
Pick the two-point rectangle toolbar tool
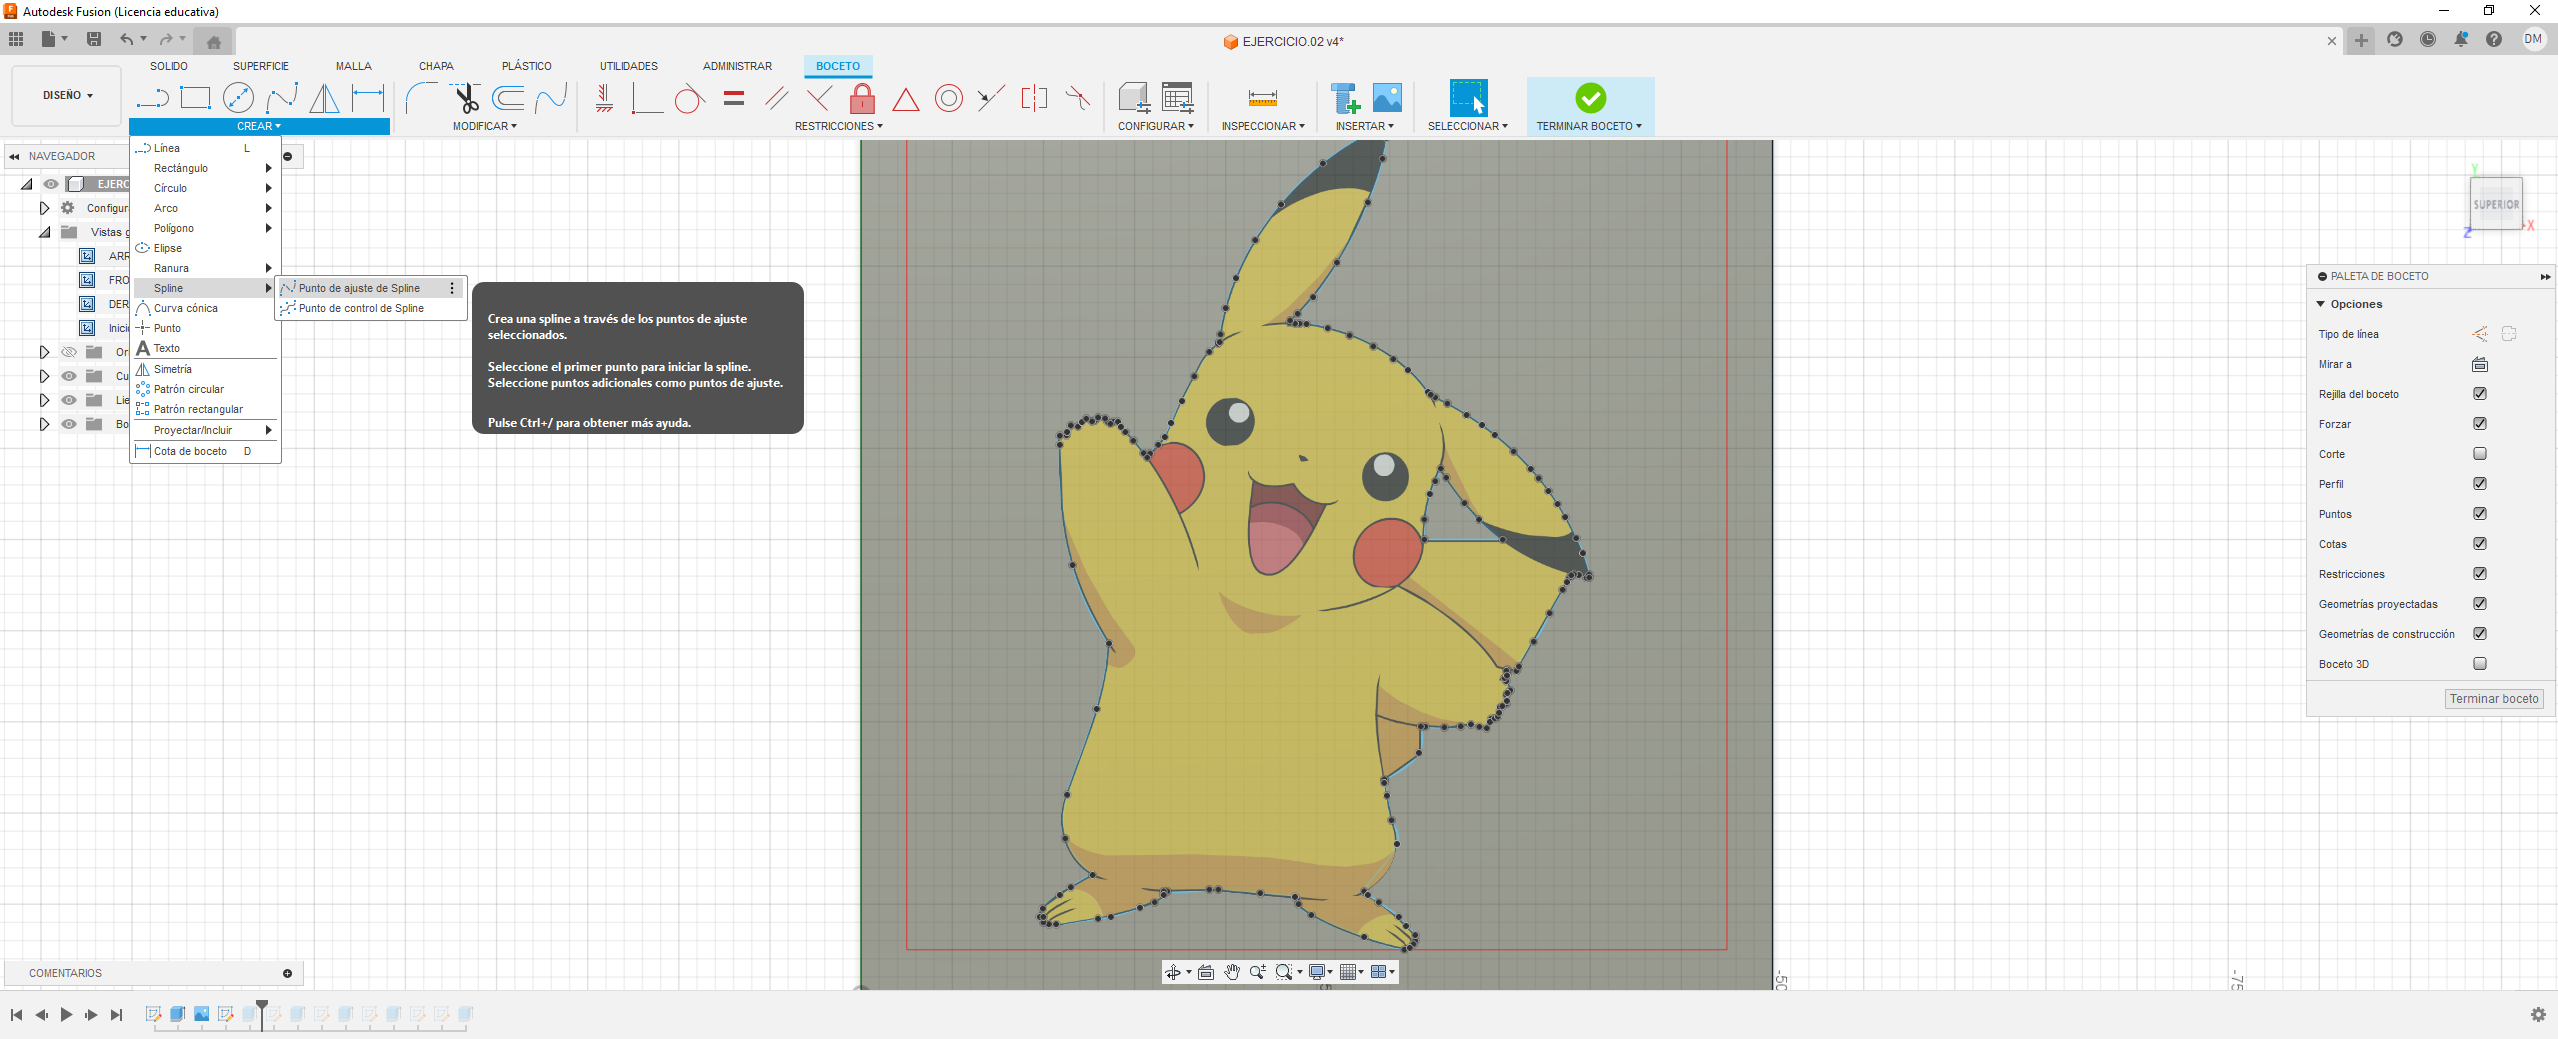[x=195, y=98]
